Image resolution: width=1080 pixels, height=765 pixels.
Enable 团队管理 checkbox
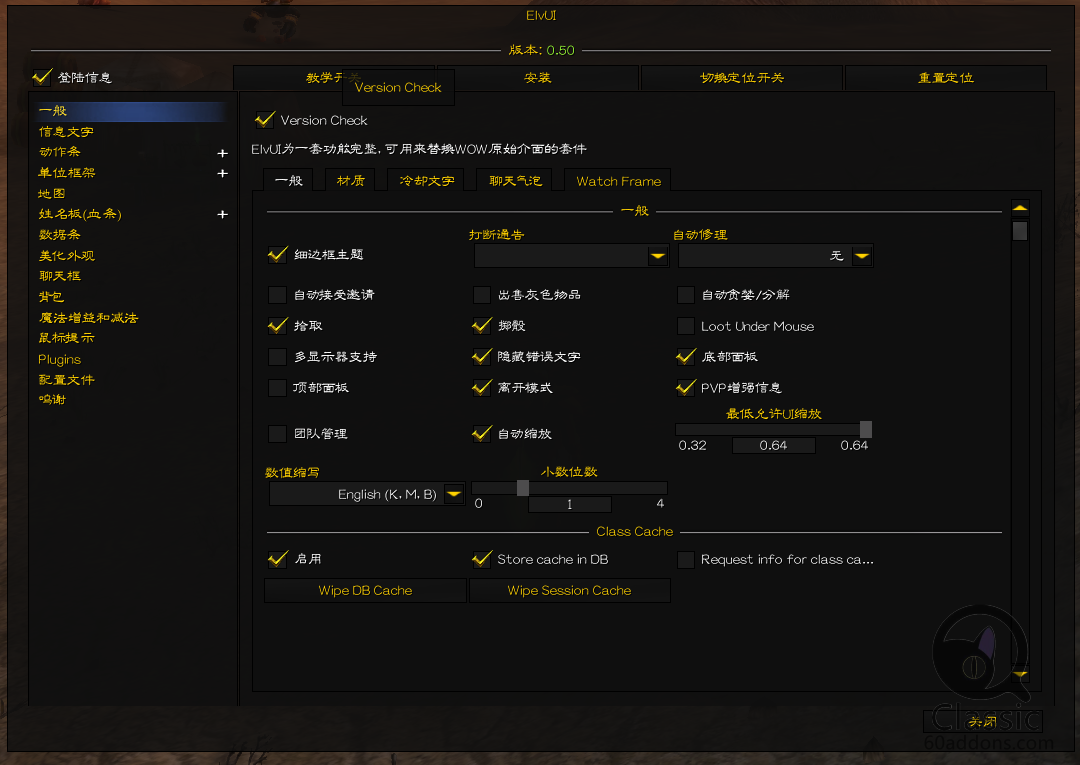click(278, 434)
